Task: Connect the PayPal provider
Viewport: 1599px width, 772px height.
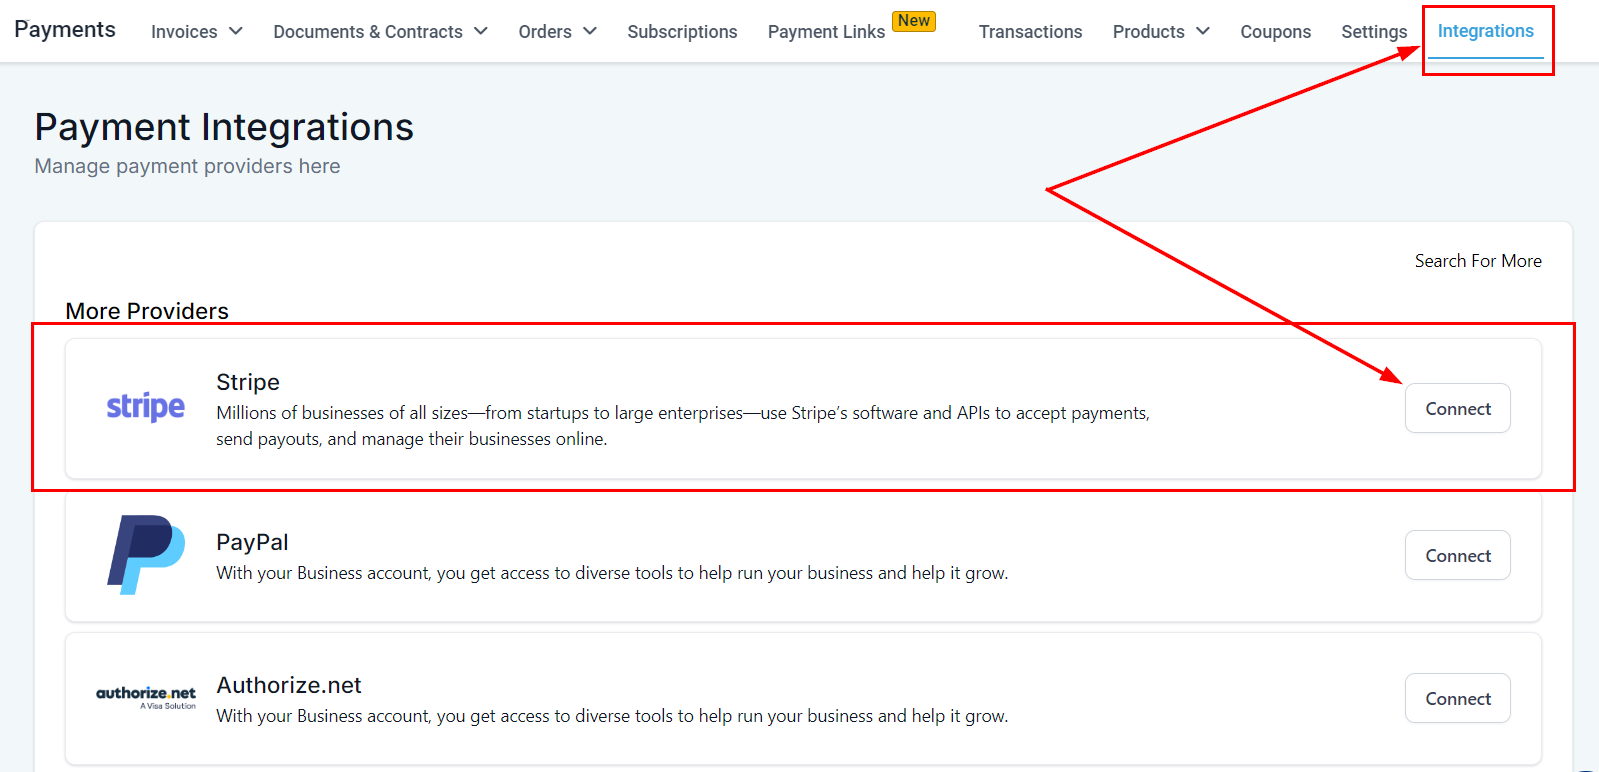Action: pos(1458,555)
